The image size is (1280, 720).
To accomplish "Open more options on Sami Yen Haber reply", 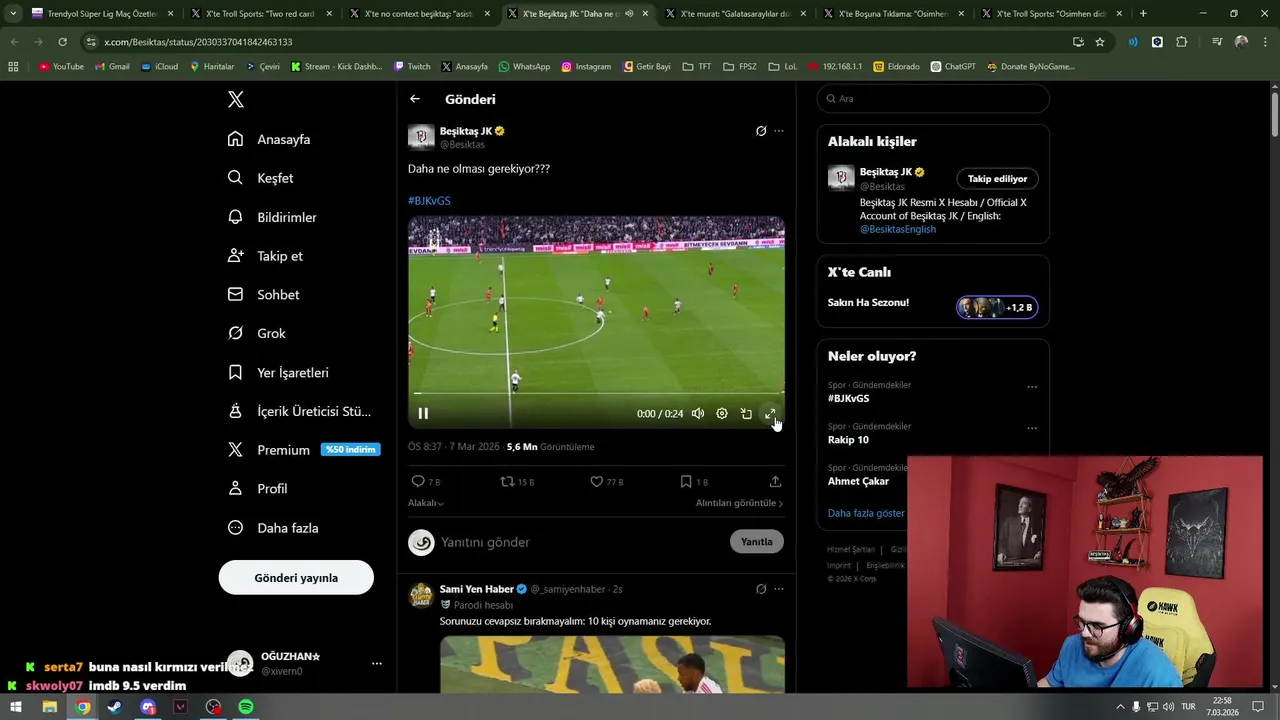I will [779, 589].
